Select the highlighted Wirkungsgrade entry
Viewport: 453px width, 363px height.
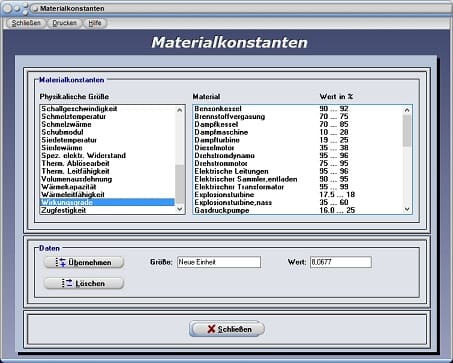[x=107, y=202]
